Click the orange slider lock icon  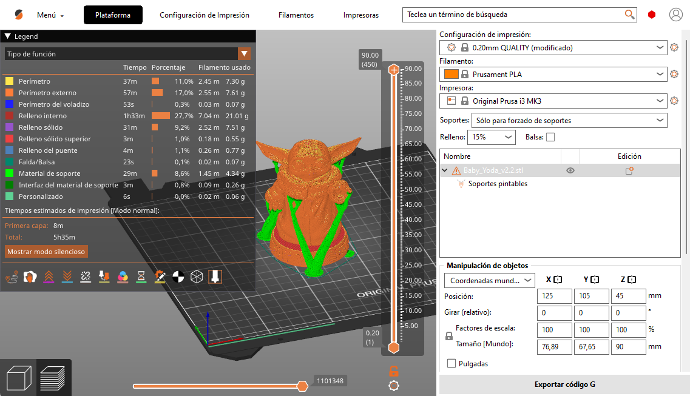394,371
